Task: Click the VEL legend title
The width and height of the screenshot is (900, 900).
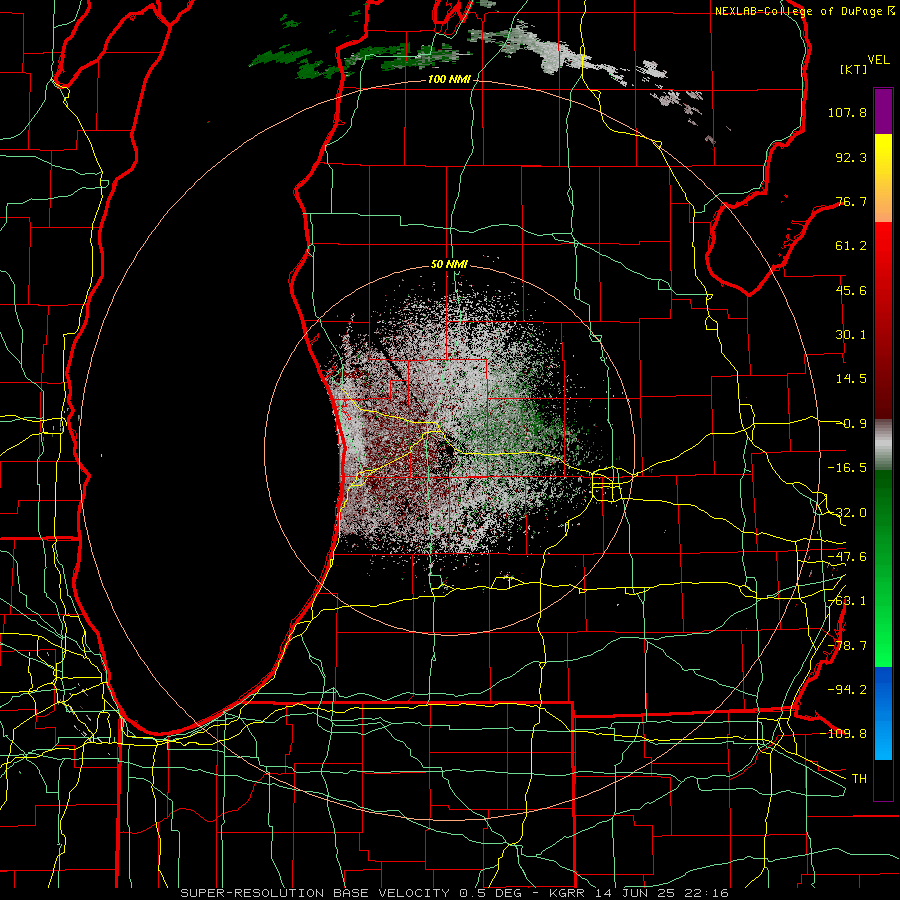Action: 878,60
